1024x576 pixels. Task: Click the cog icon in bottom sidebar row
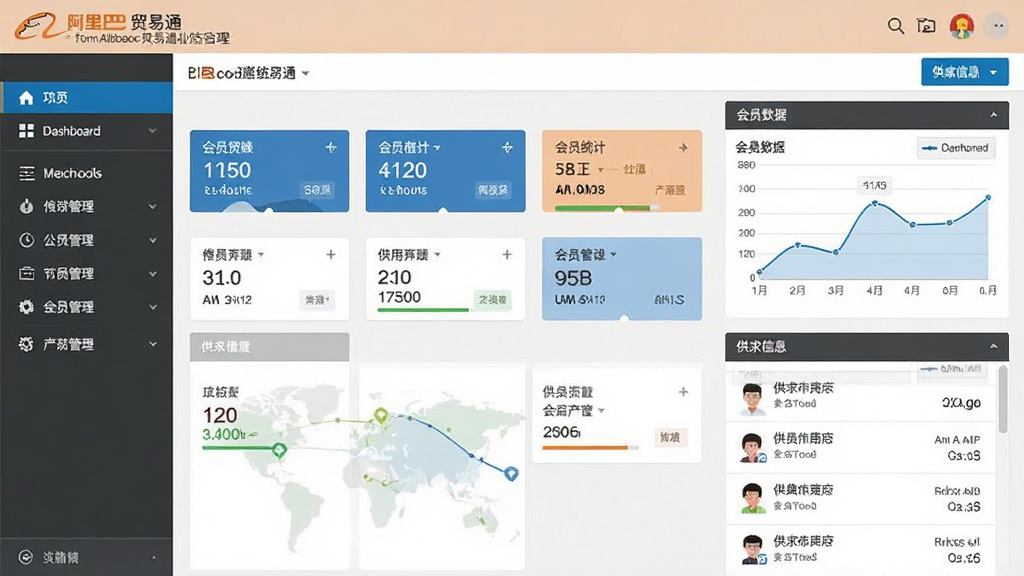[26, 344]
